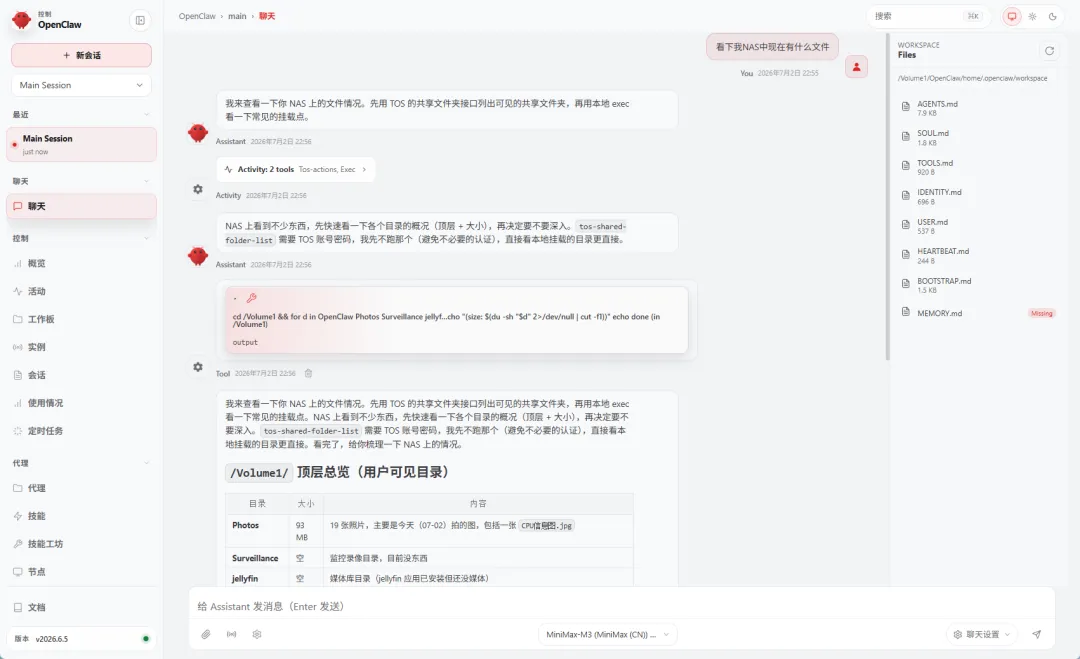The width and height of the screenshot is (1080, 659).
Task: Select the system monitor theme icon
Action: 1011,16
